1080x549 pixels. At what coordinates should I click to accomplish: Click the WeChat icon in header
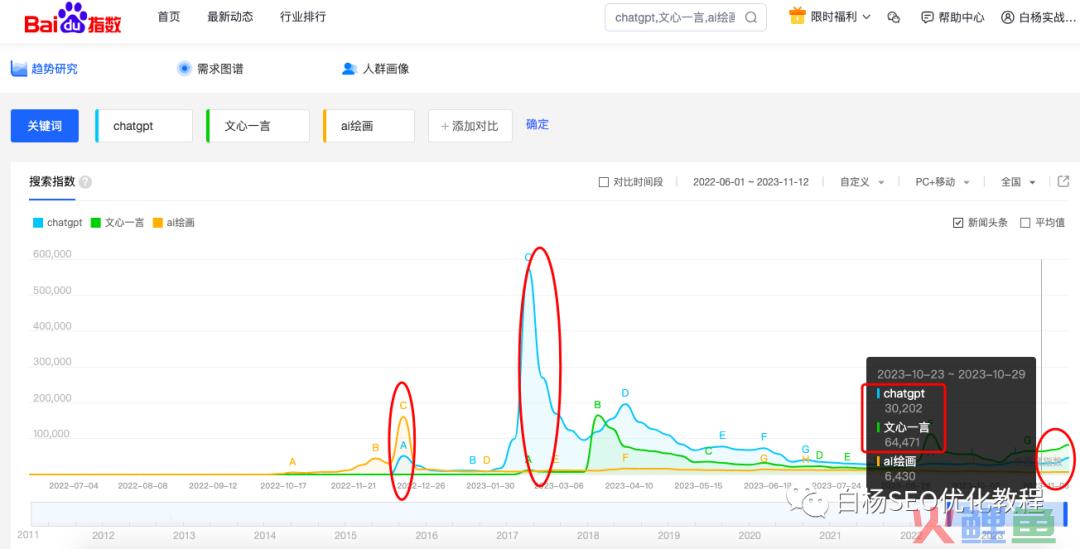pos(894,17)
